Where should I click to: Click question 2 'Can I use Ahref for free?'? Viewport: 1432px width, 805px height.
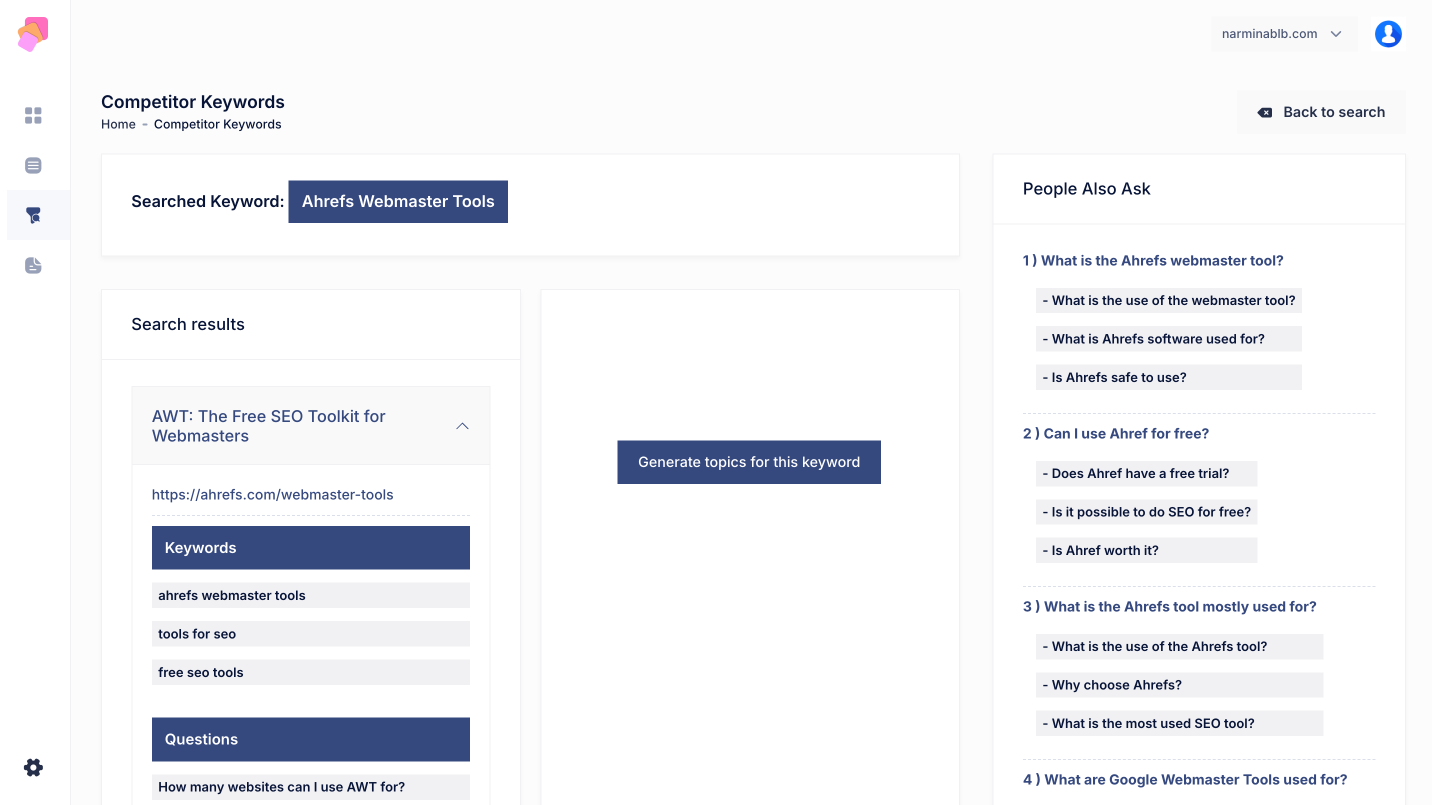click(x=1116, y=434)
